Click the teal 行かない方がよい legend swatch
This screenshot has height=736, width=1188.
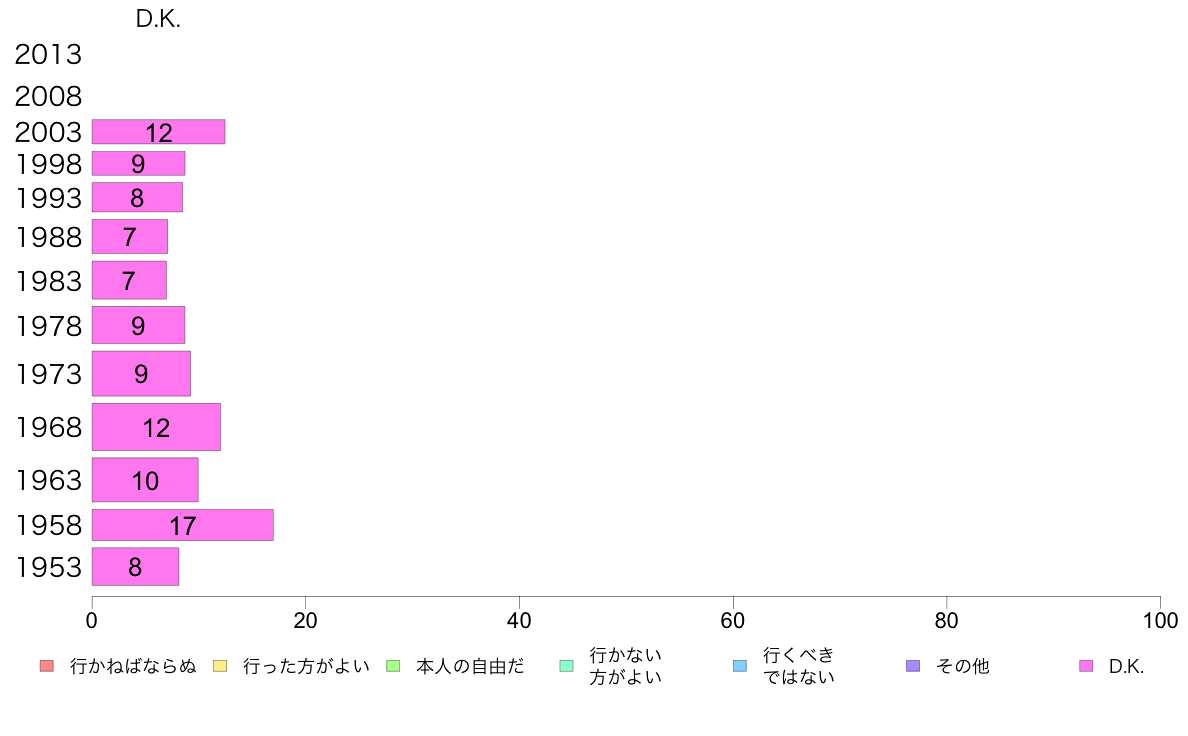(567, 666)
